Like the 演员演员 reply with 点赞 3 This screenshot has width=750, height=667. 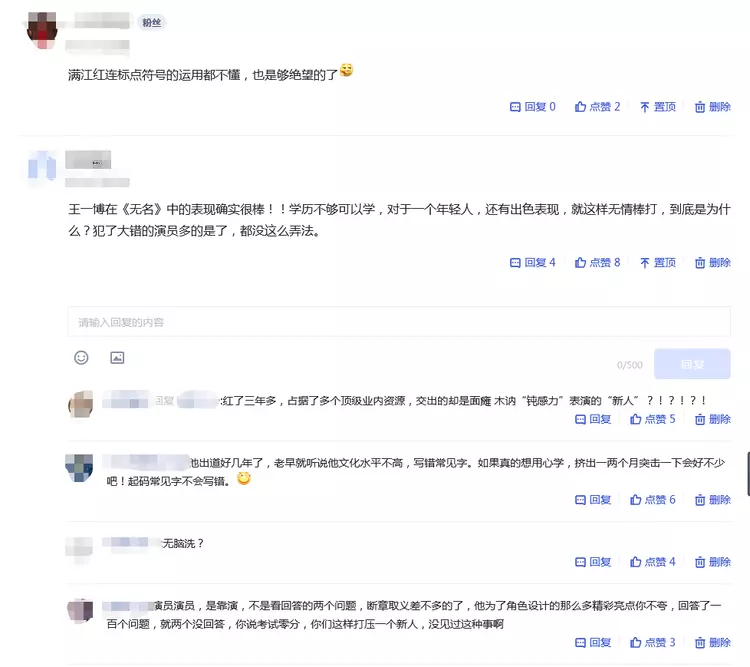(653, 643)
